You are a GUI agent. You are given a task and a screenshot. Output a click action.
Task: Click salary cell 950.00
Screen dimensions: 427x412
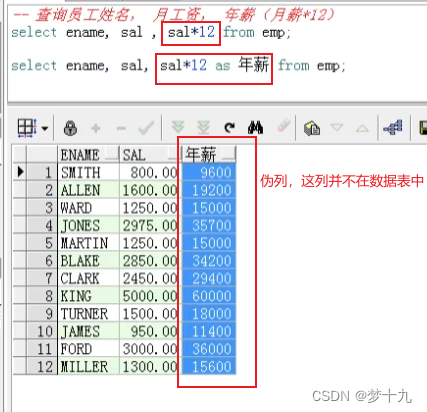[149, 331]
